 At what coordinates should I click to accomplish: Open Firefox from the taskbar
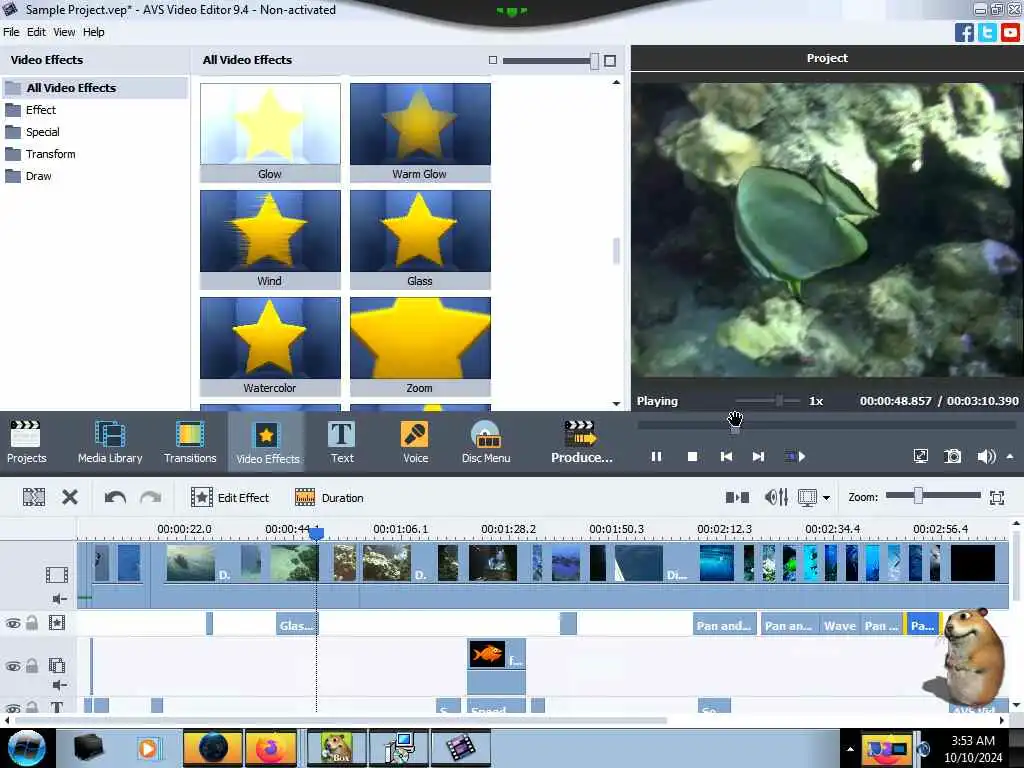click(x=271, y=748)
